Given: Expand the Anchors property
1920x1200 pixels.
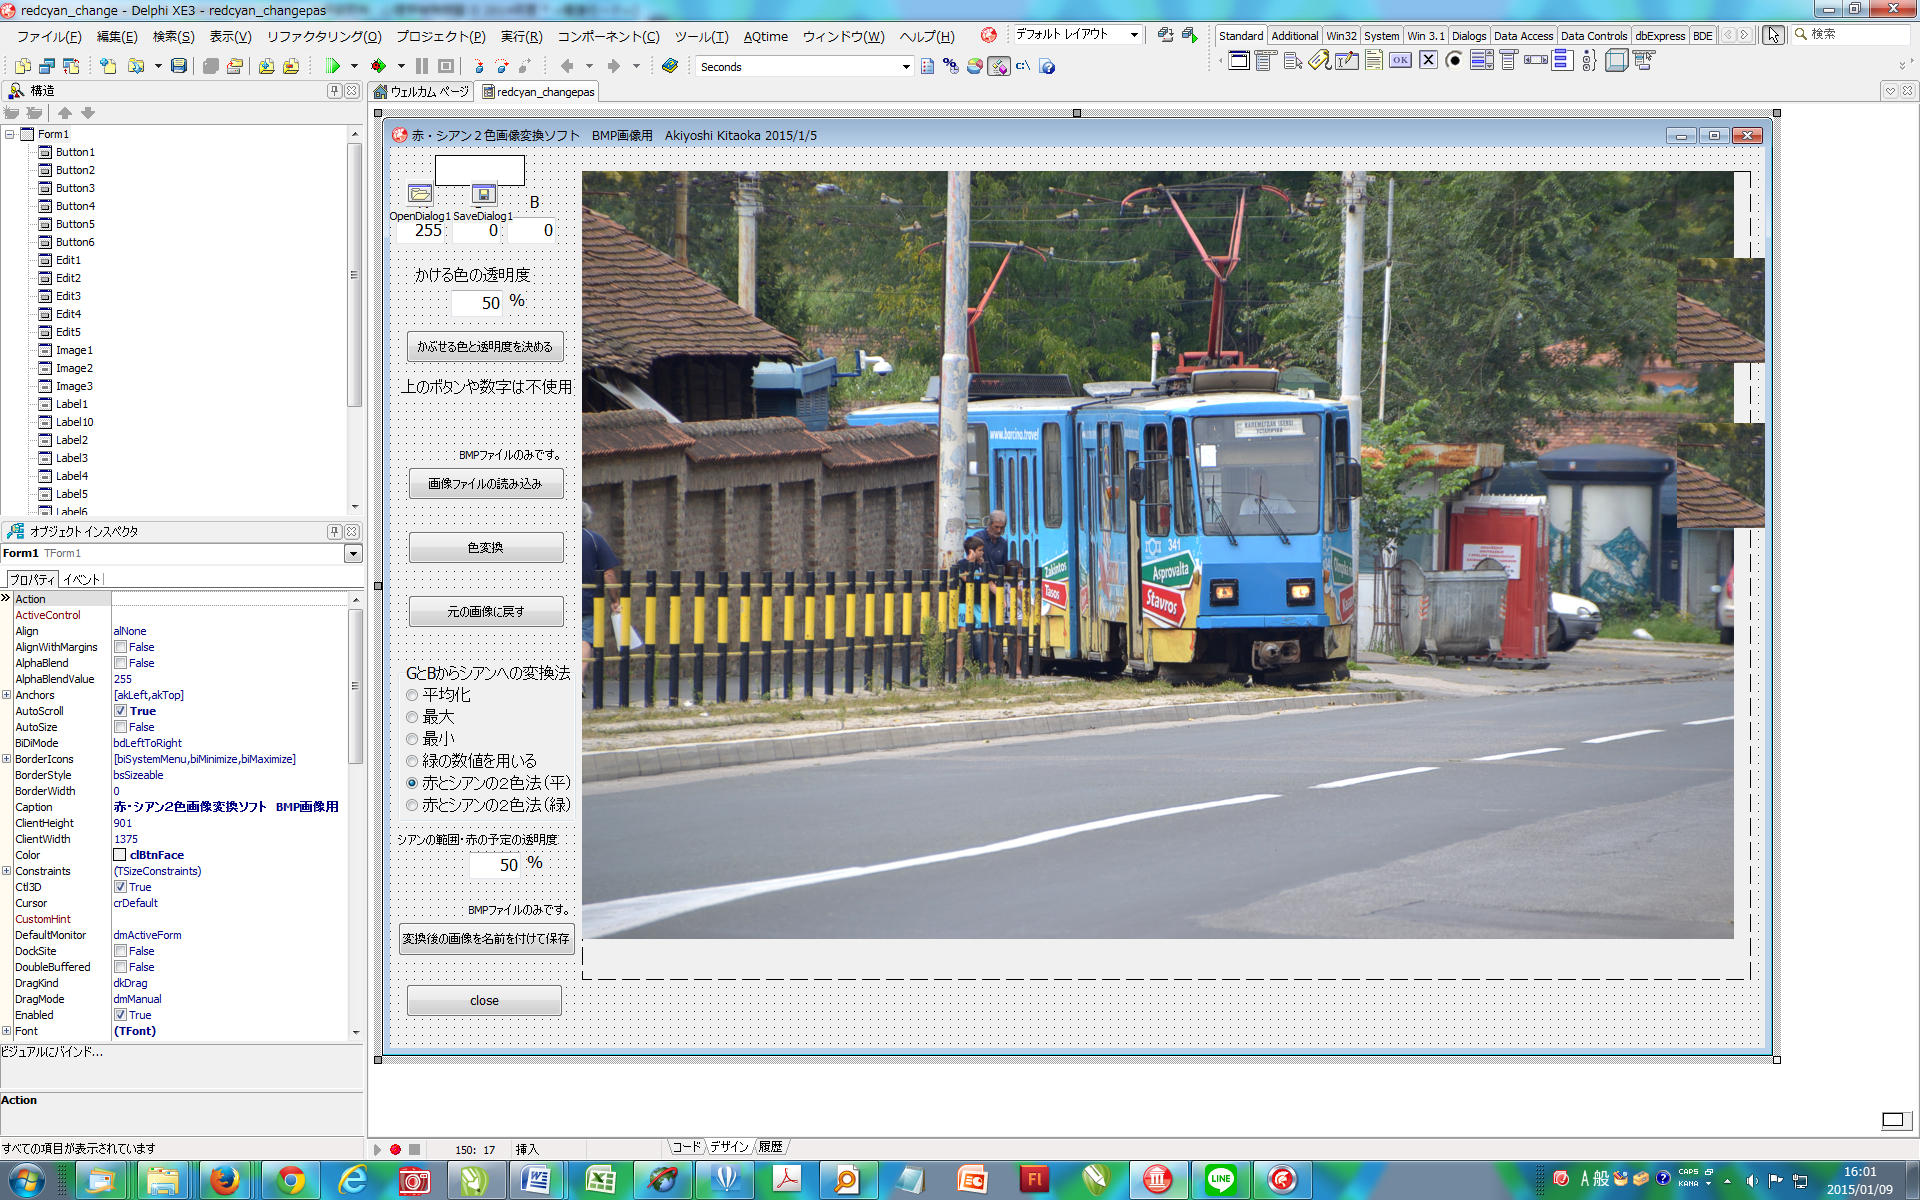Looking at the screenshot, I should coord(7,695).
